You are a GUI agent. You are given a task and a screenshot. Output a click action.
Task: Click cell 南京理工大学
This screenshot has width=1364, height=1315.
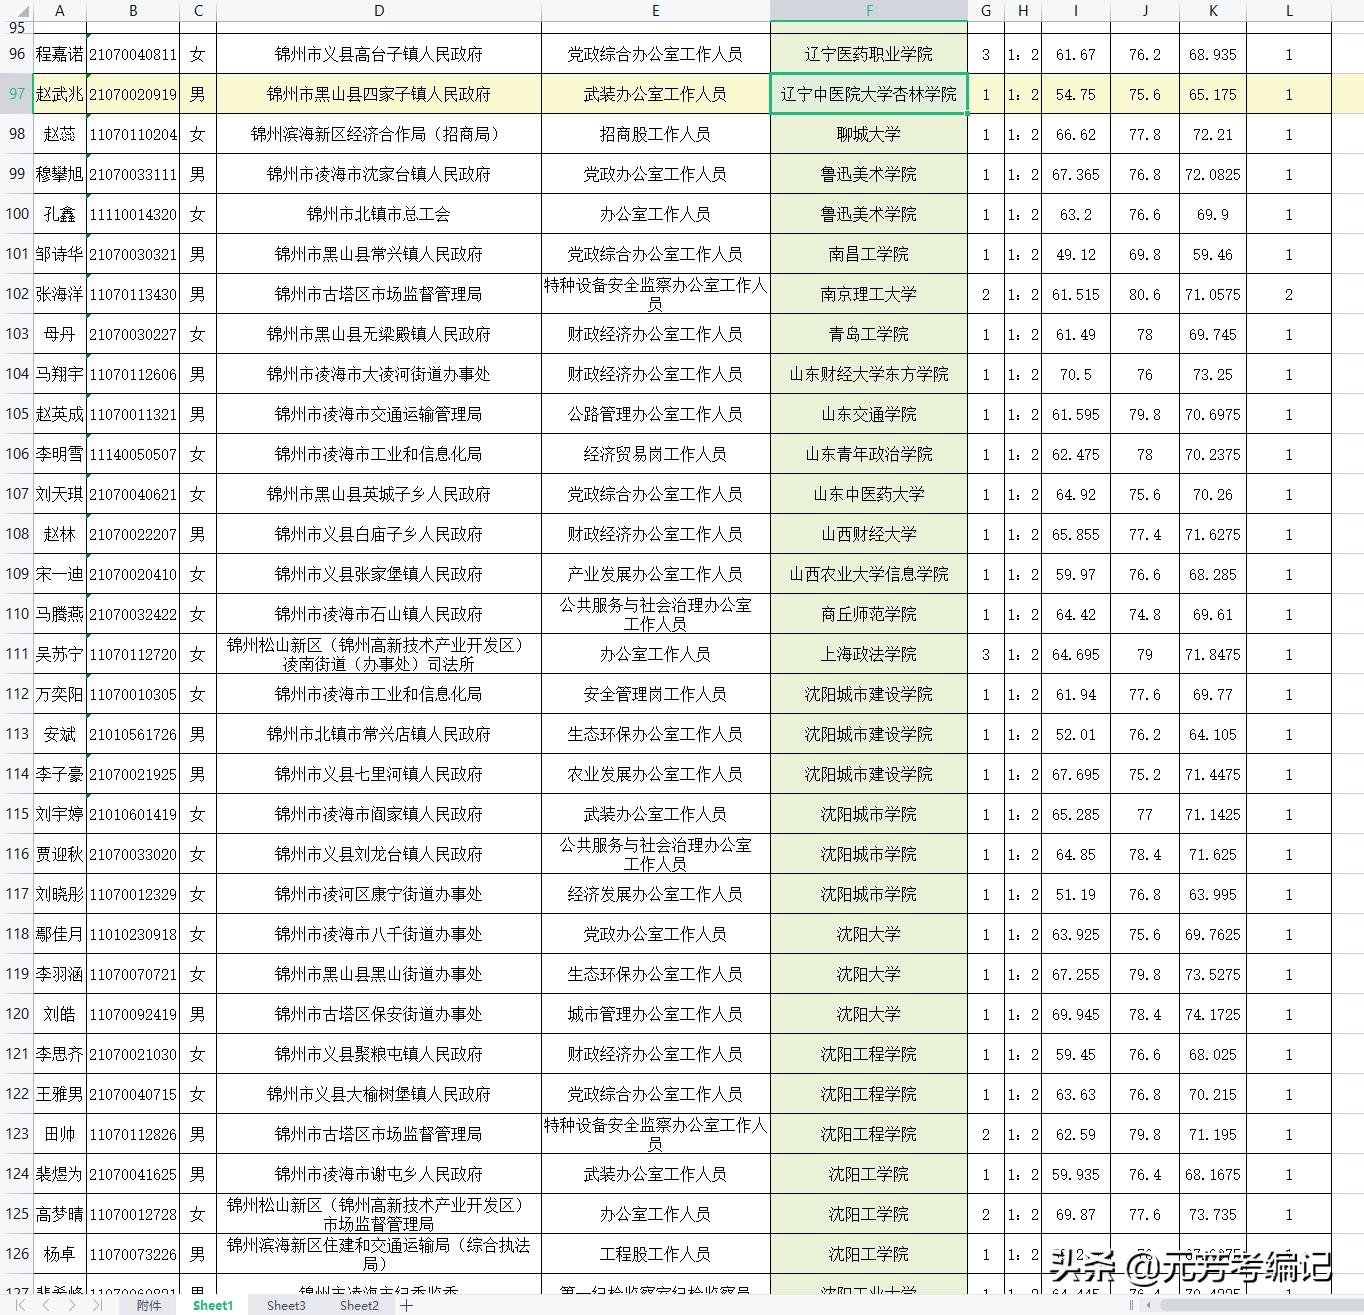(869, 294)
